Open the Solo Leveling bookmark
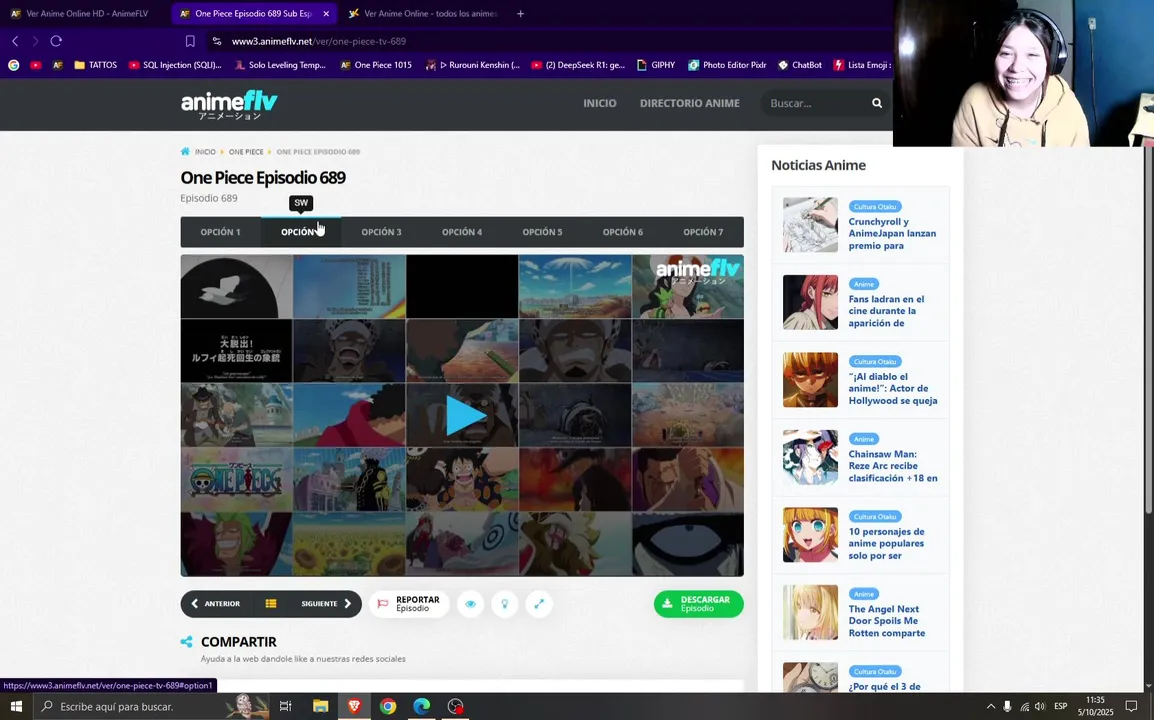Image resolution: width=1154 pixels, height=720 pixels. (280, 65)
